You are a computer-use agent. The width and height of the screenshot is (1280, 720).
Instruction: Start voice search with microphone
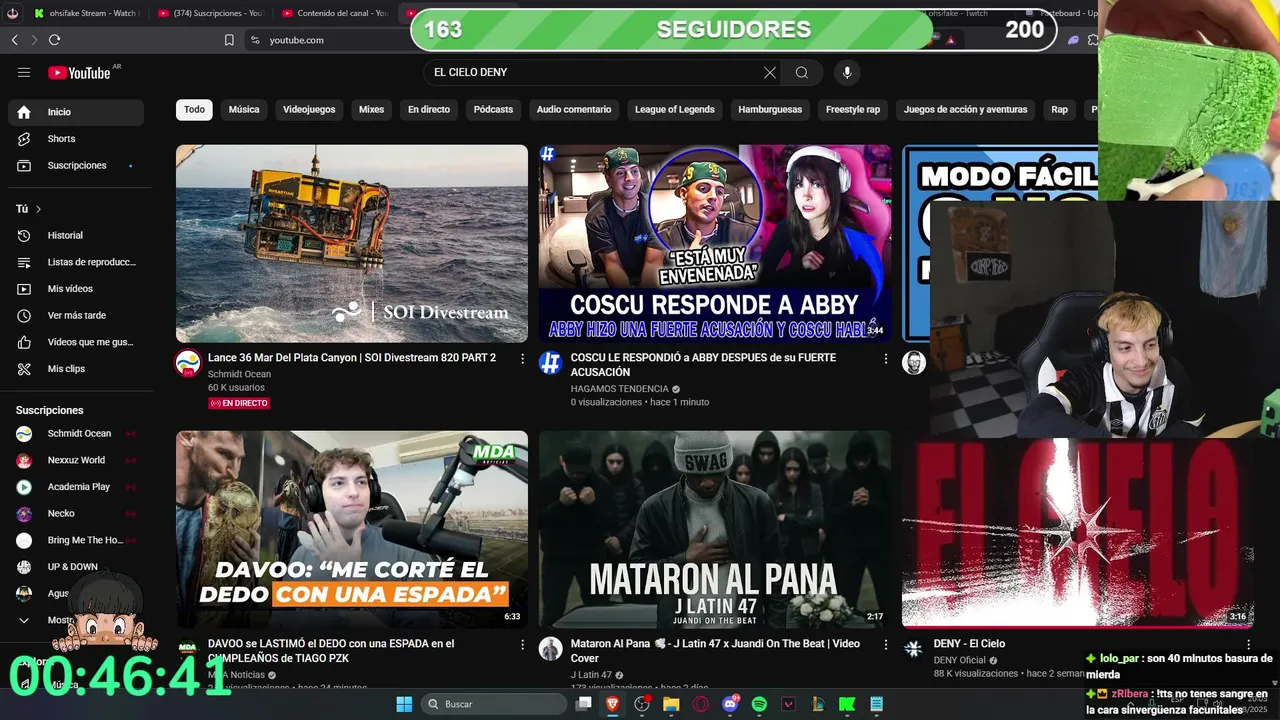(847, 72)
